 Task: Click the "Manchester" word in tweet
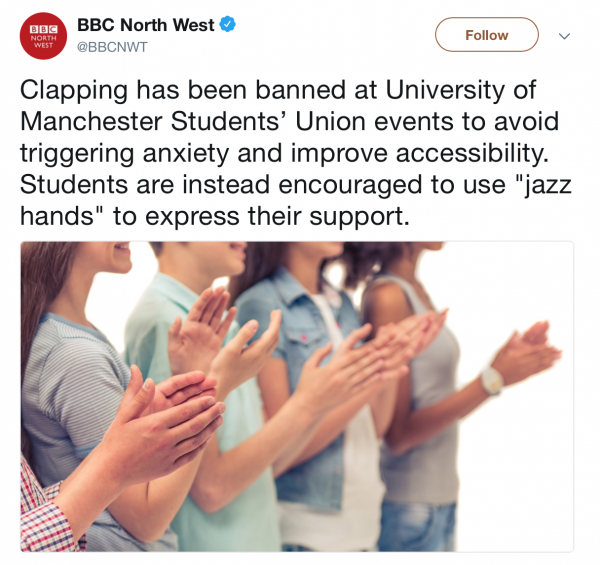click(91, 122)
